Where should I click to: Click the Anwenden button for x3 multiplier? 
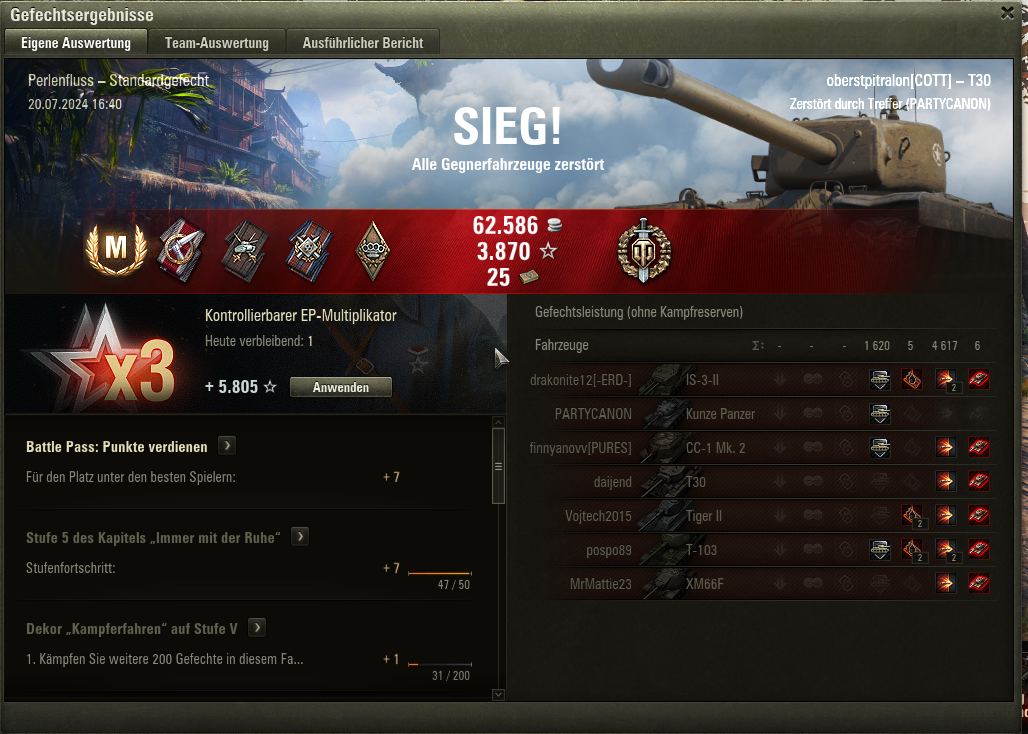[341, 387]
